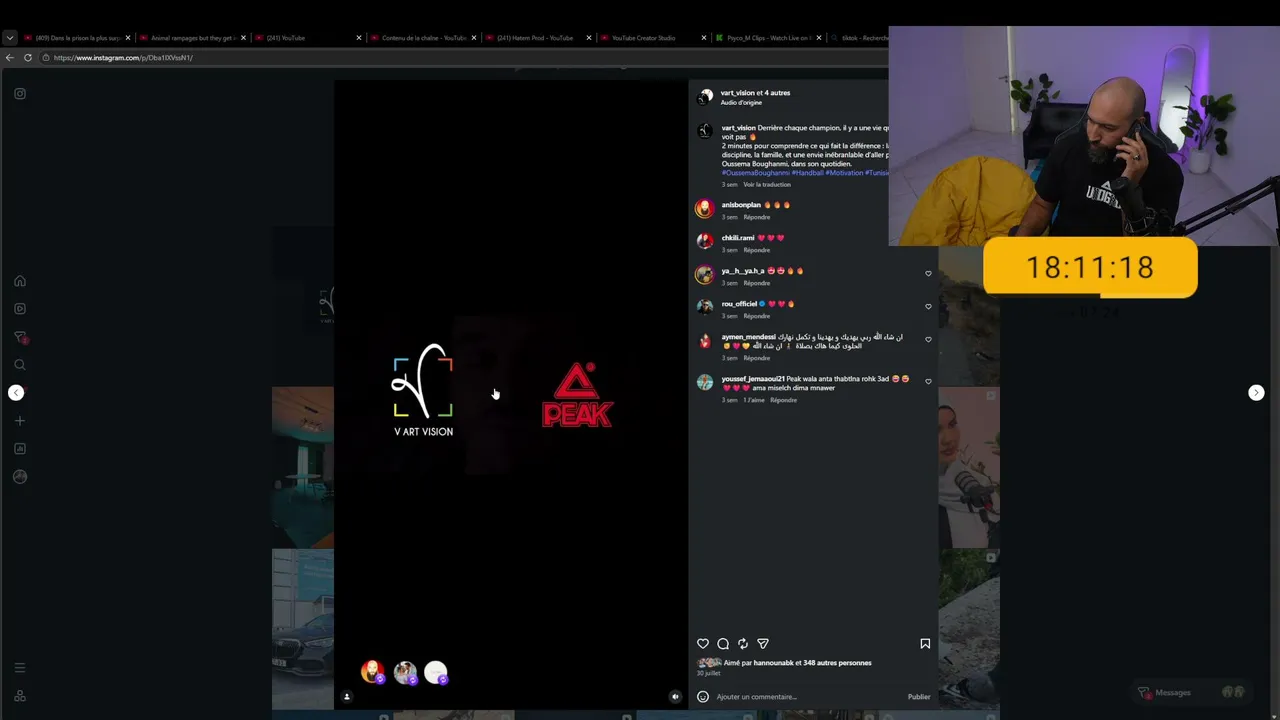Click 'Voir la traduction' under the caption
The height and width of the screenshot is (720, 1280).
767,185
